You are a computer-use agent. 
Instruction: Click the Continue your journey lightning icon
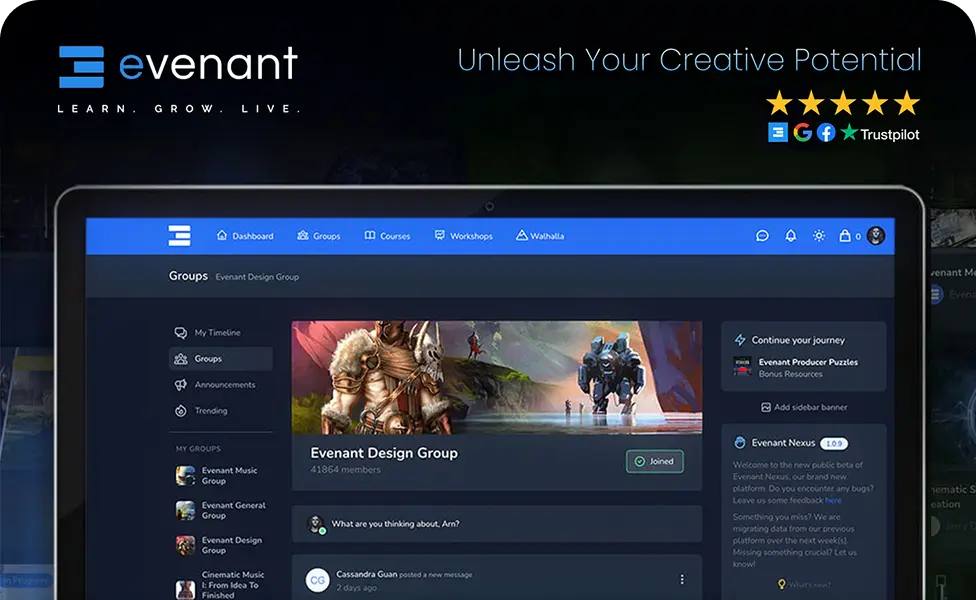(x=740, y=340)
